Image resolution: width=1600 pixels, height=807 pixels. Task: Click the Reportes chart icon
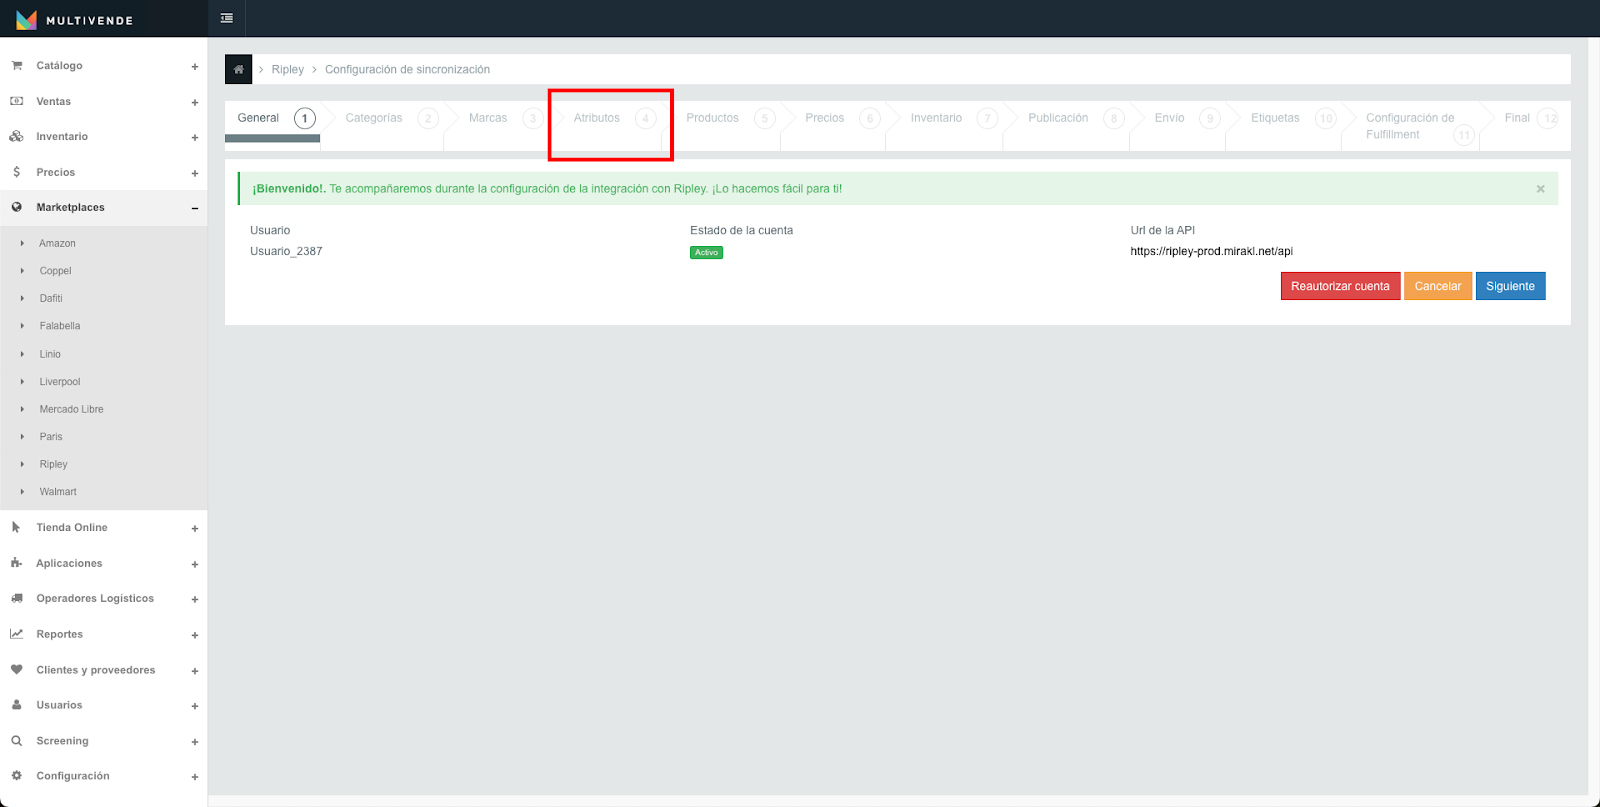[16, 634]
